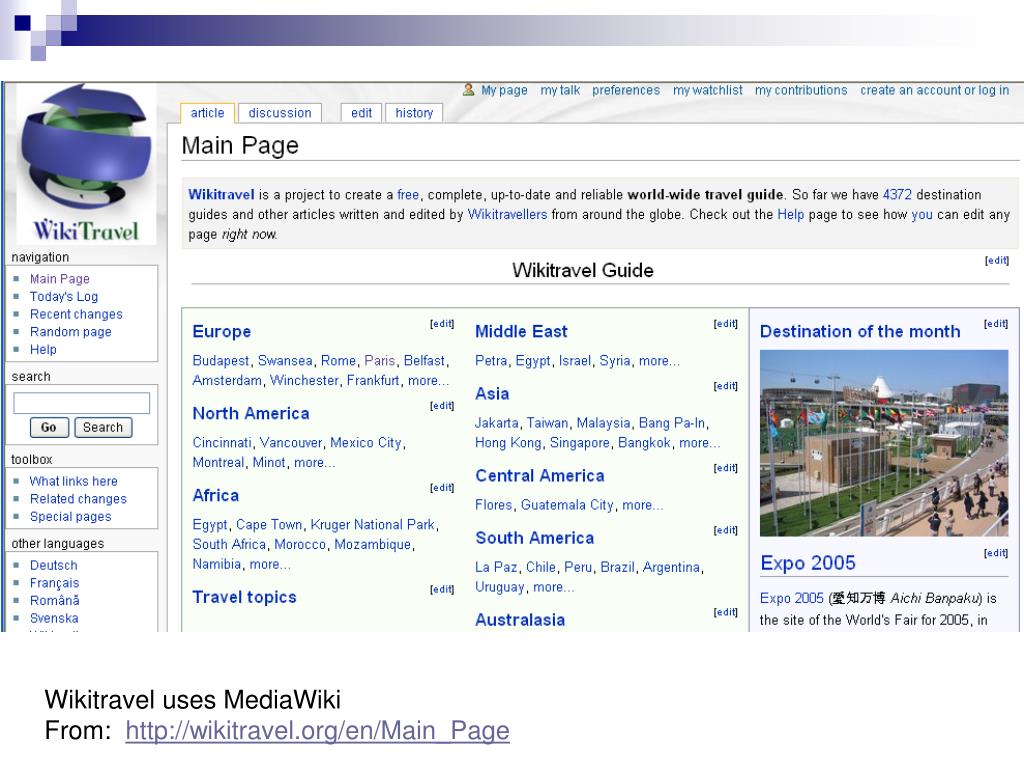Go to my talk
This screenshot has width=1024, height=768.
pos(560,90)
